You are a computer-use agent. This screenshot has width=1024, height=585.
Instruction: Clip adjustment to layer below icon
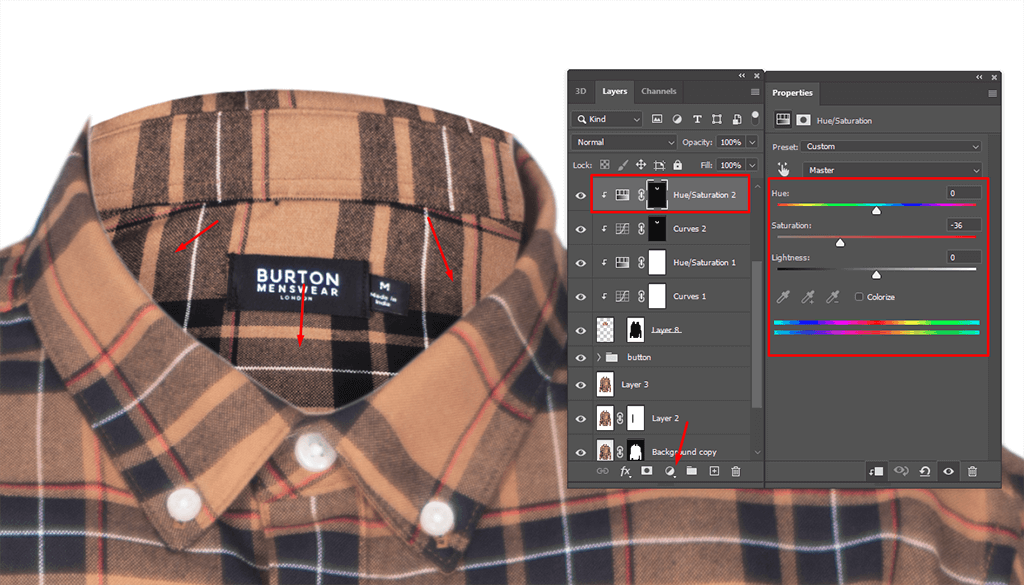(x=876, y=471)
